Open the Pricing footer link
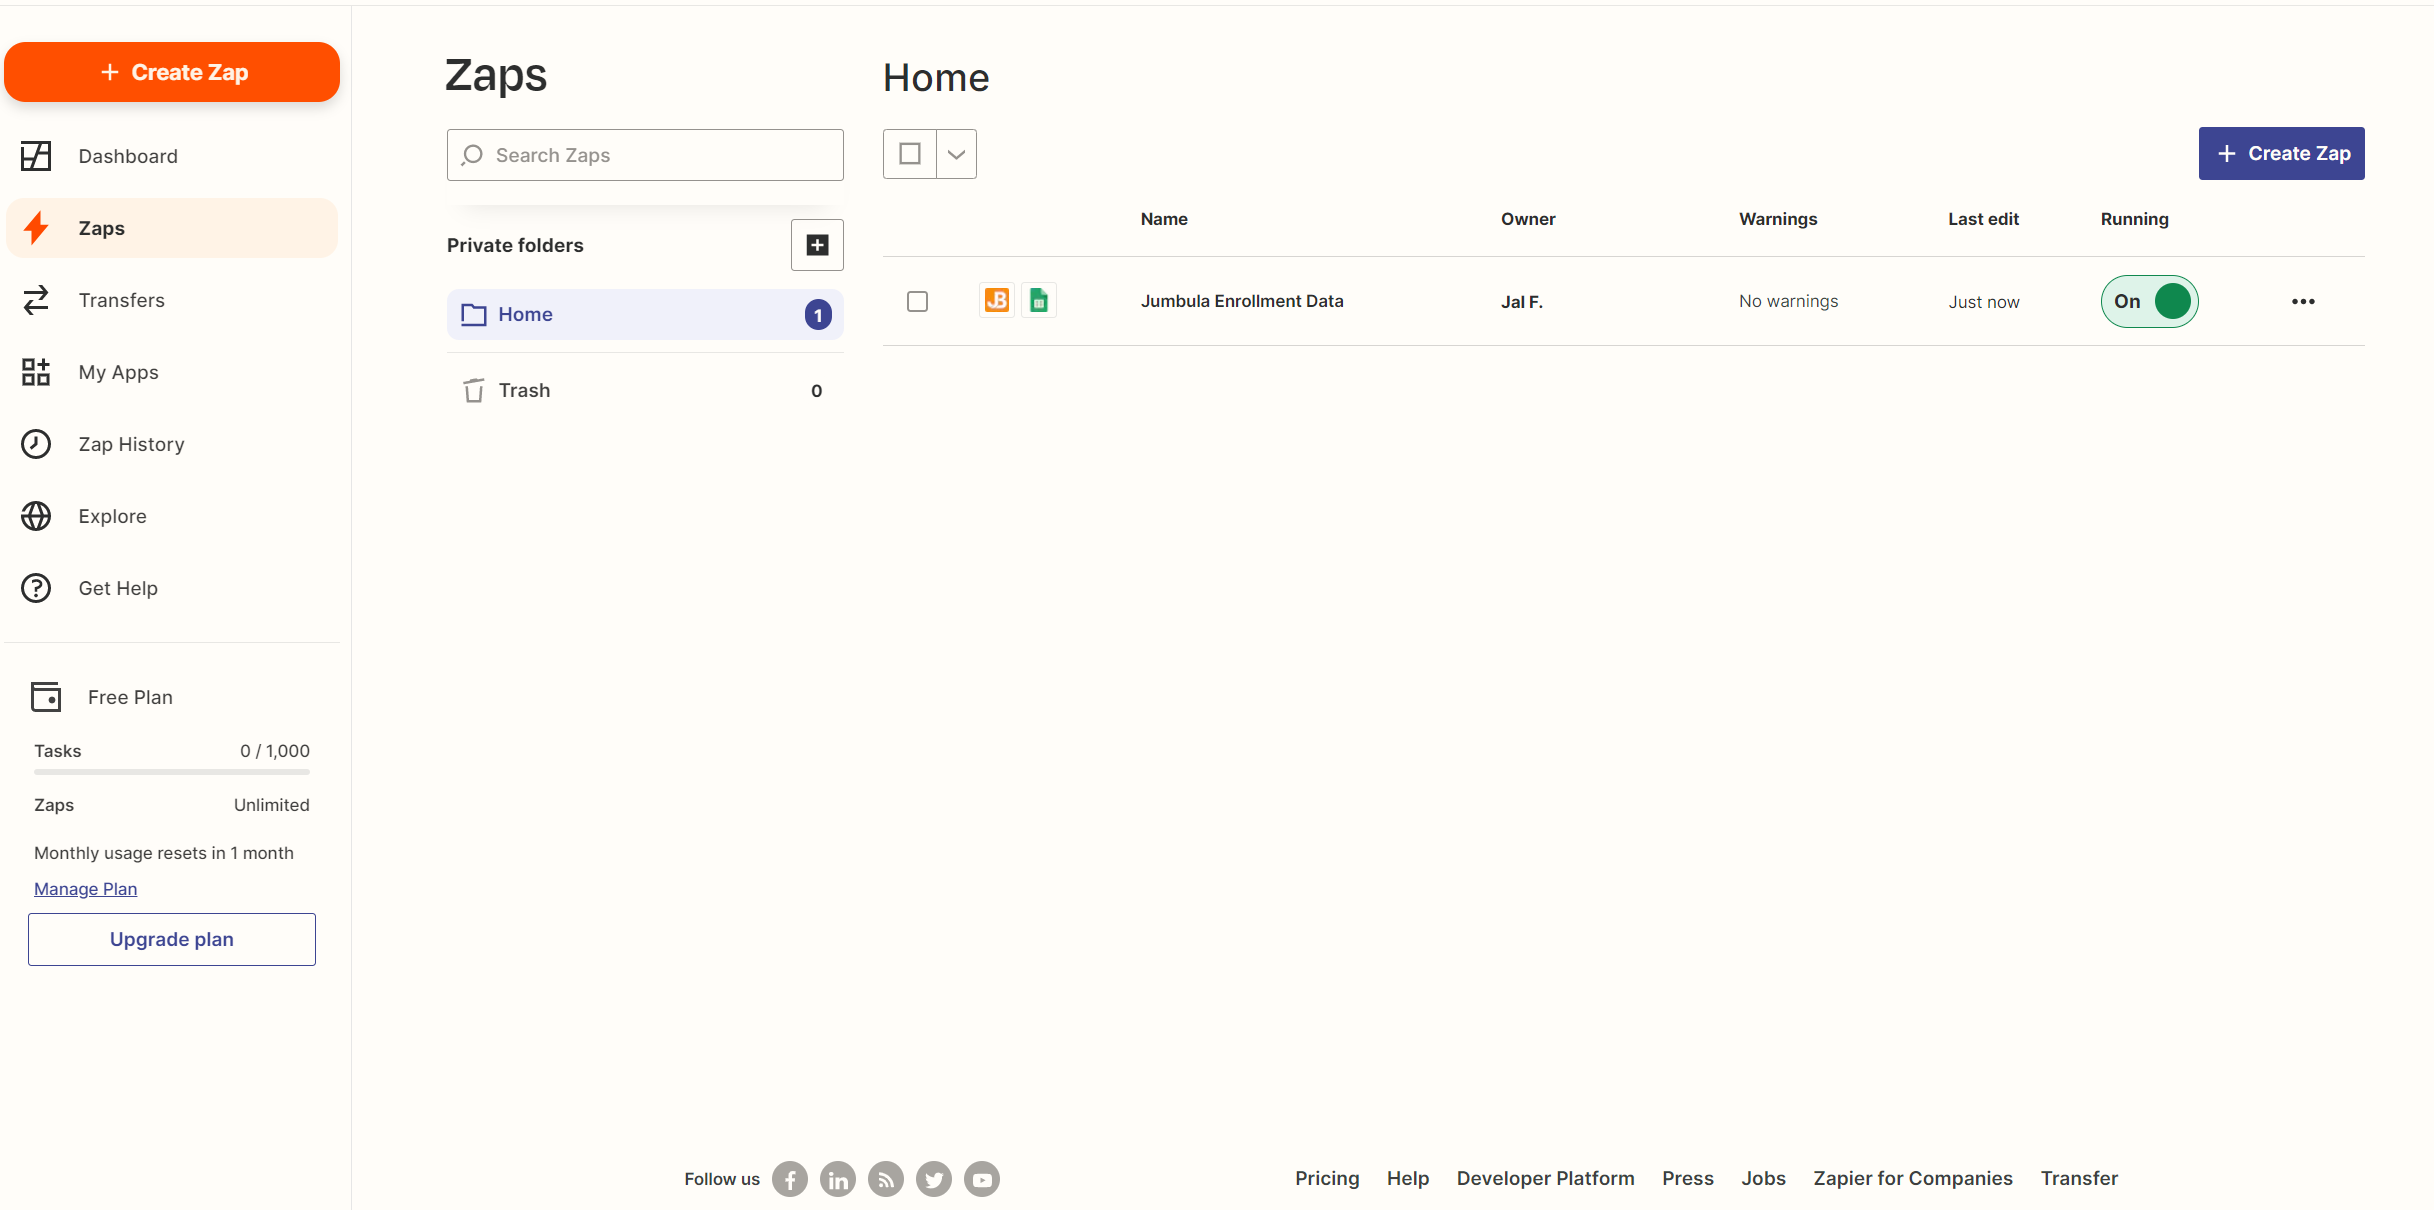 click(x=1327, y=1178)
